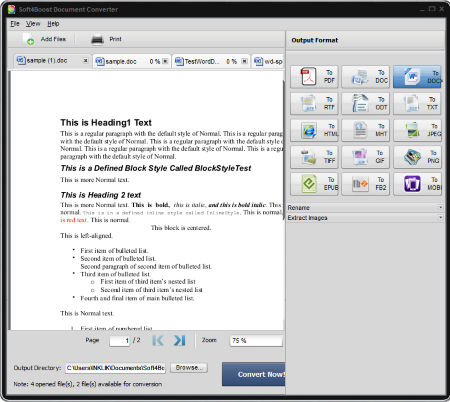450x402 pixels.
Task: Pick the To MHT output format
Action: pos(366,130)
